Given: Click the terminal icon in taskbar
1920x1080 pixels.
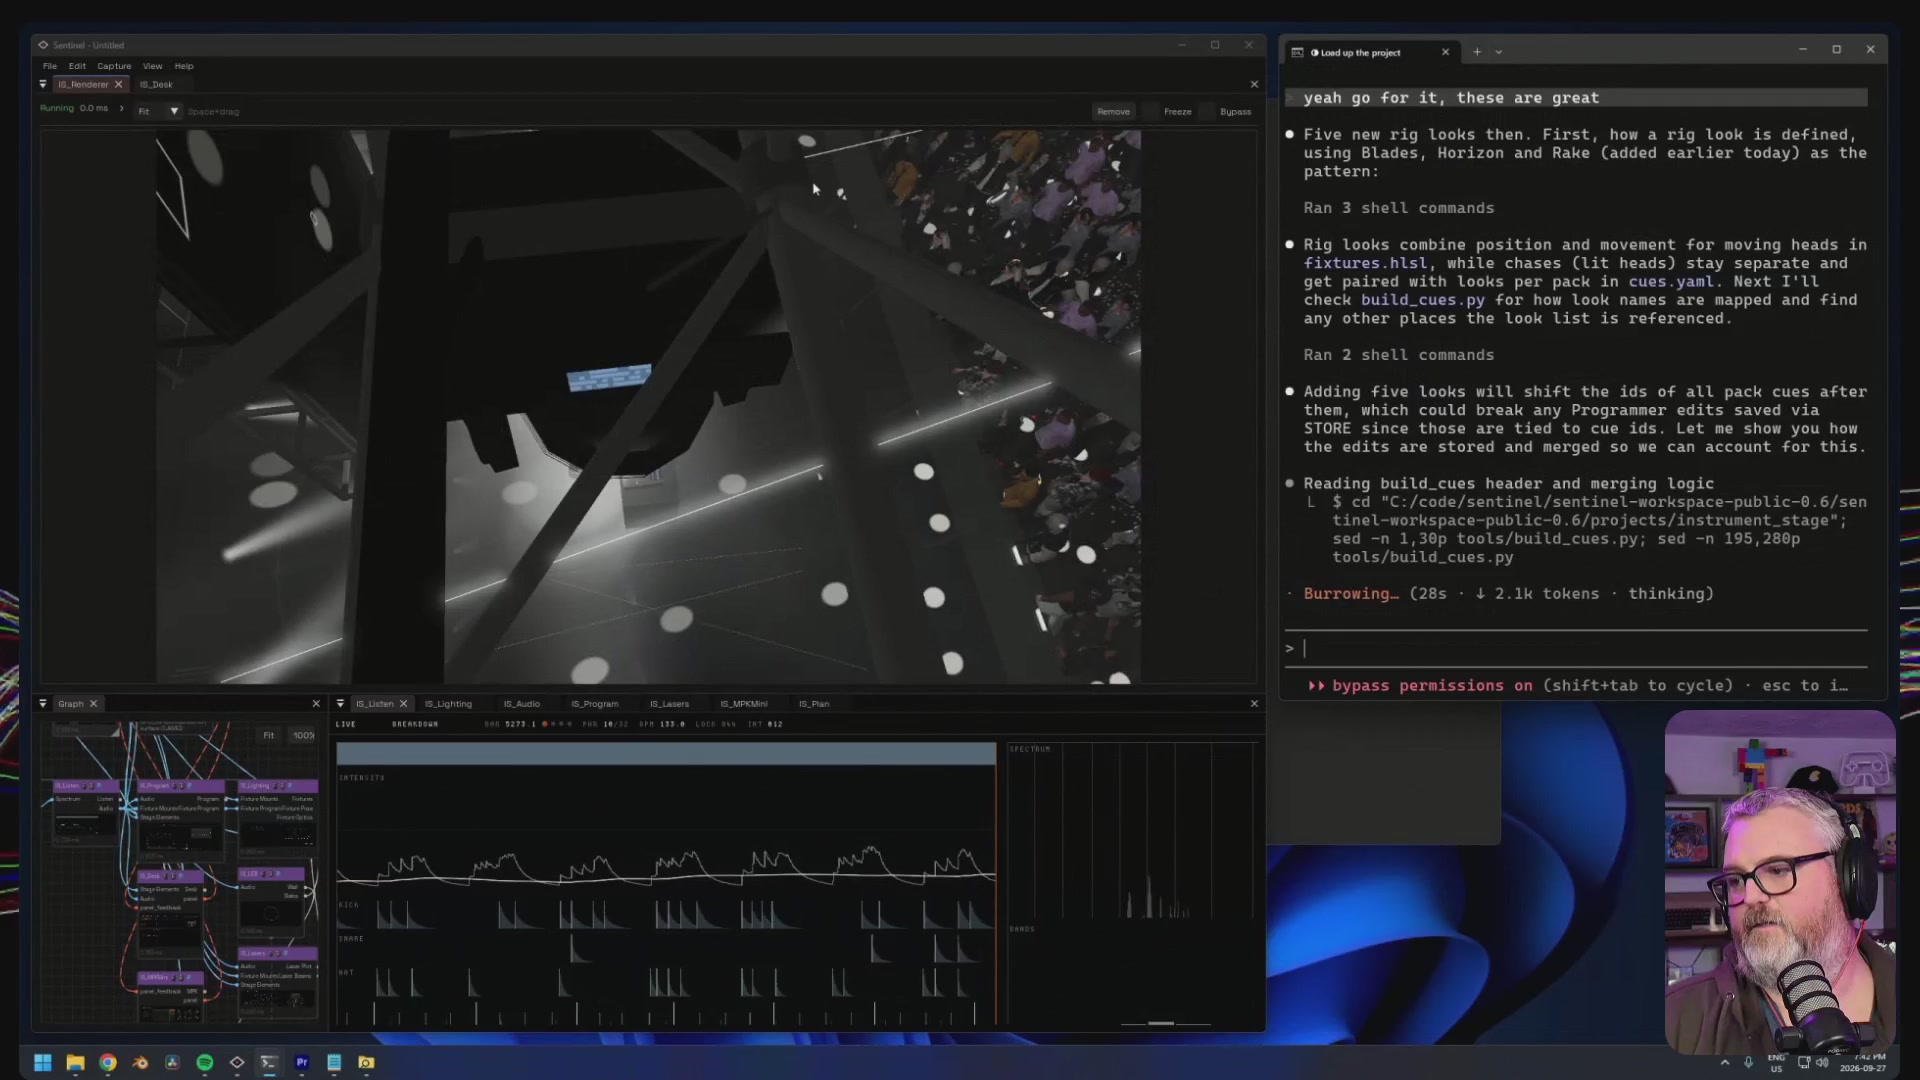Looking at the screenshot, I should click(269, 1062).
